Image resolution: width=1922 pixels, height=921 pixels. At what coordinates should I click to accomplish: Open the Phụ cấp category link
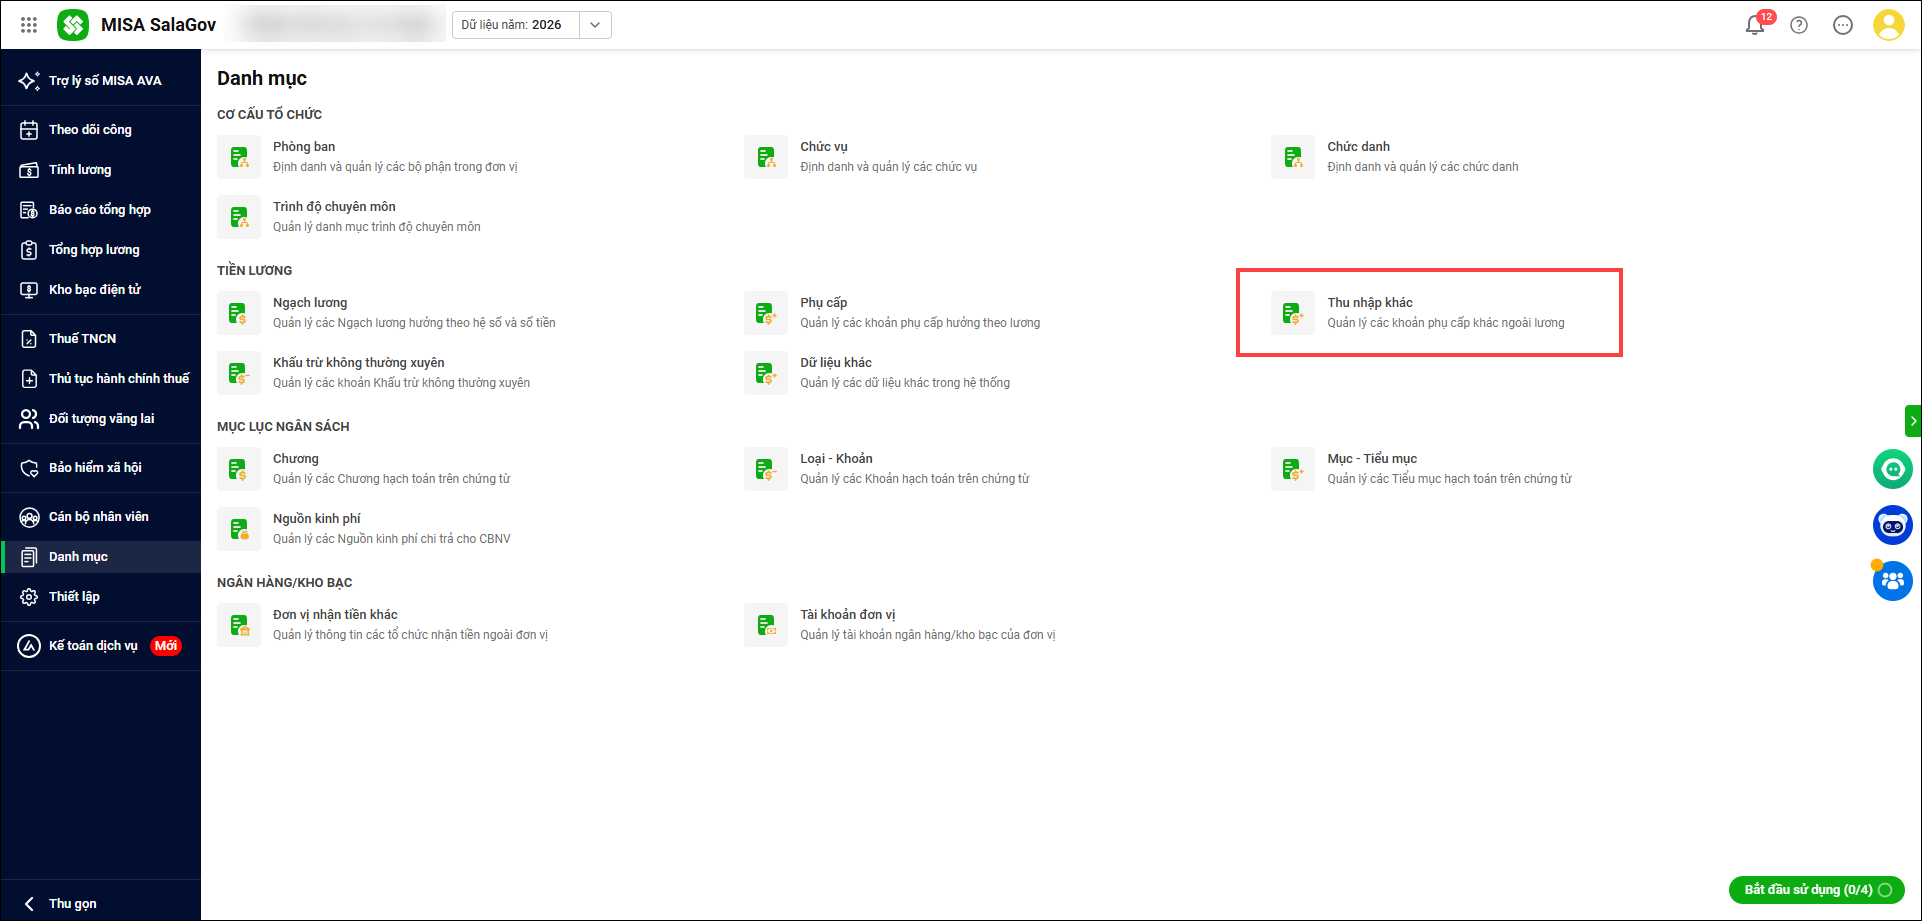coord(823,303)
